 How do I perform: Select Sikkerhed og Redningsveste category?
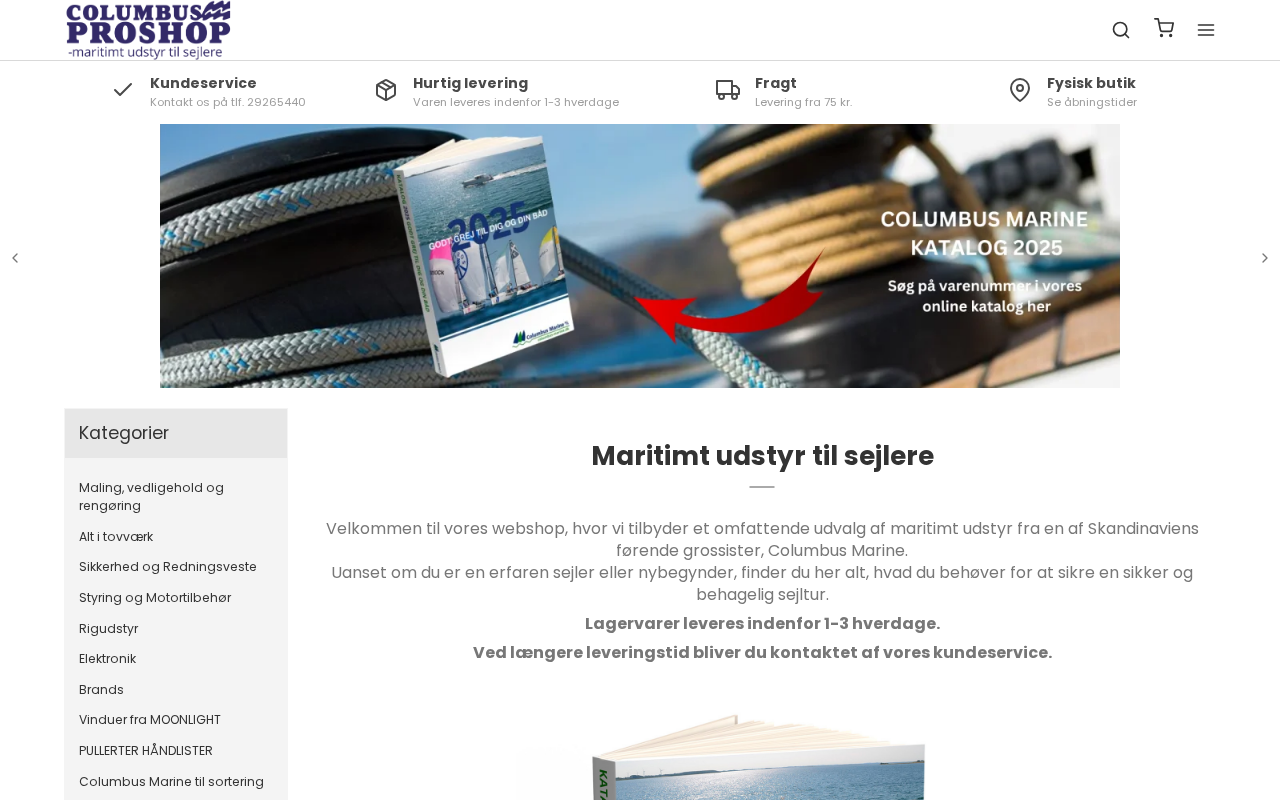(168, 567)
